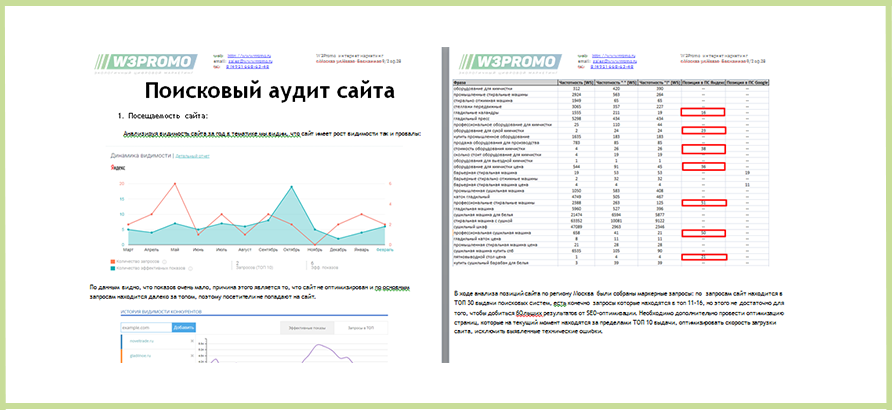Click the ИСТОРИЯ ВИДИМОСТИ КОНКУРЕНТОВ heading
Screen dimensions: 892x410
(162, 312)
